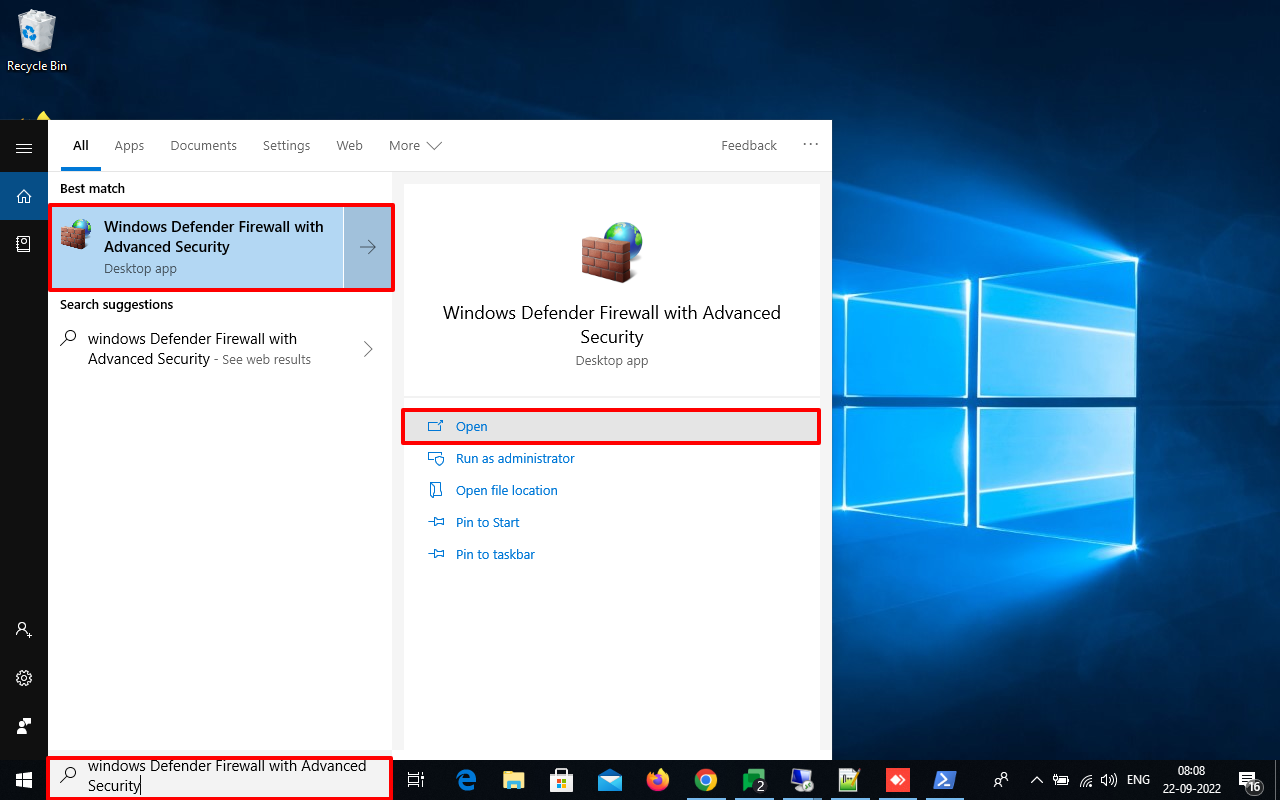Launch Microsoft Edge from taskbar
The image size is (1280, 800).
(x=466, y=780)
